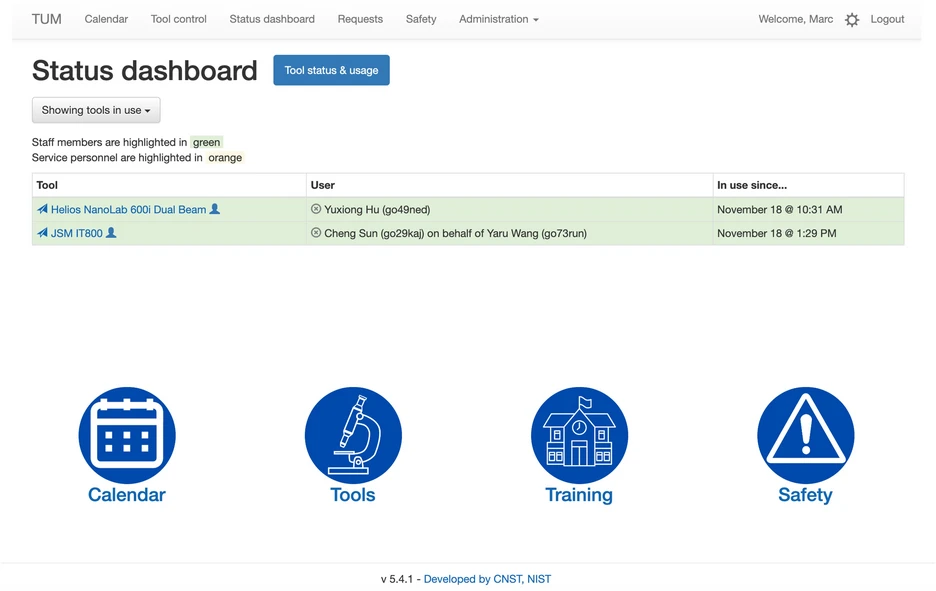Viewport: 936px width, 591px height.
Task: Click the X icon beside Yuxiong Hu
Action: coord(316,210)
